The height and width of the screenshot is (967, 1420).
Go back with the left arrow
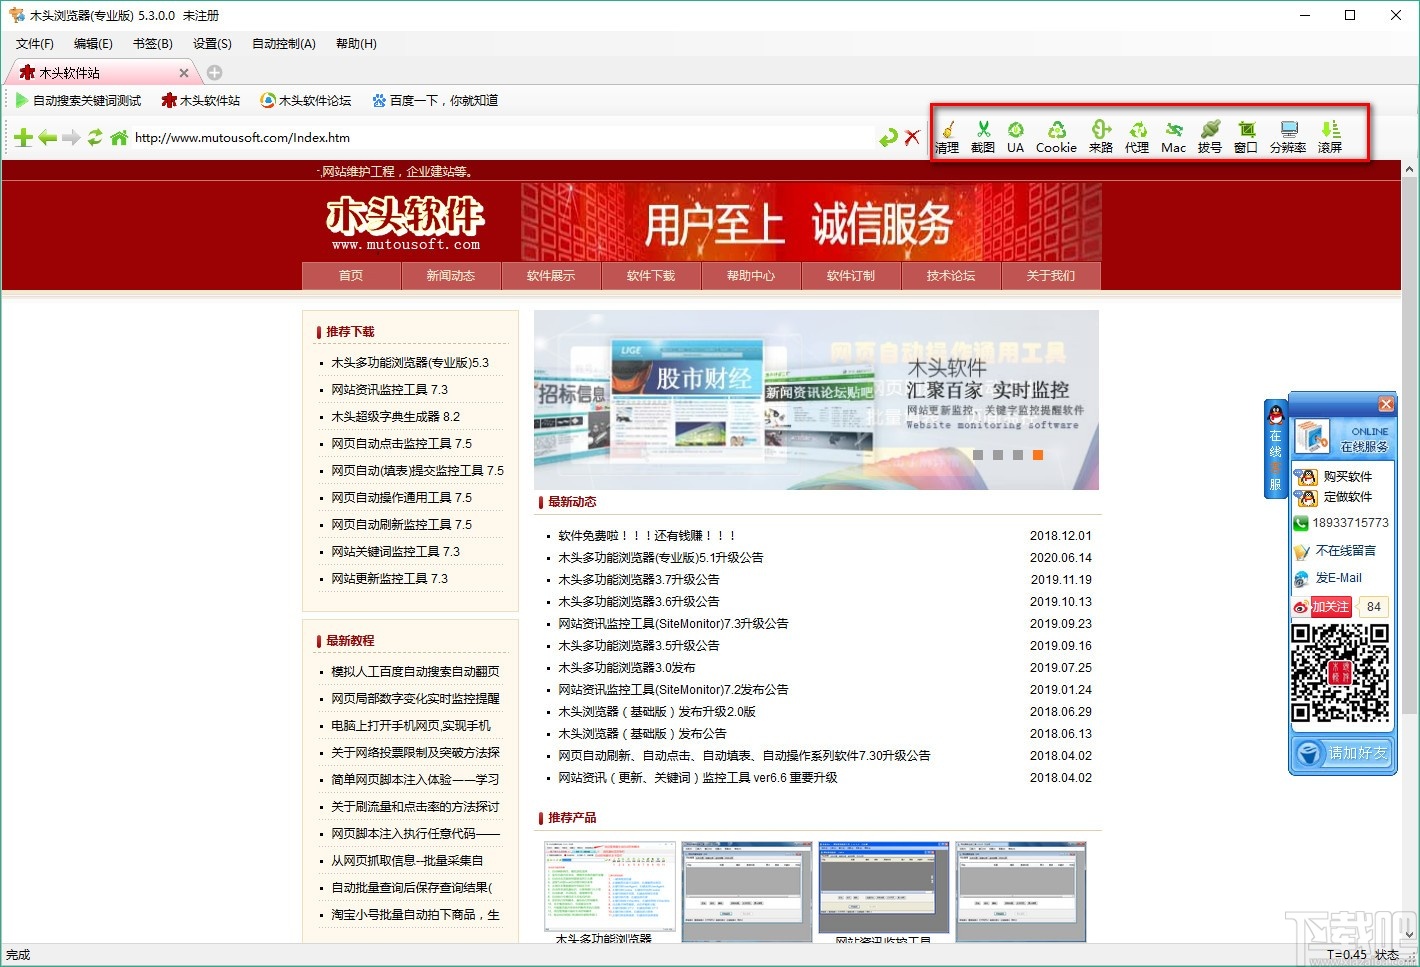[x=47, y=138]
